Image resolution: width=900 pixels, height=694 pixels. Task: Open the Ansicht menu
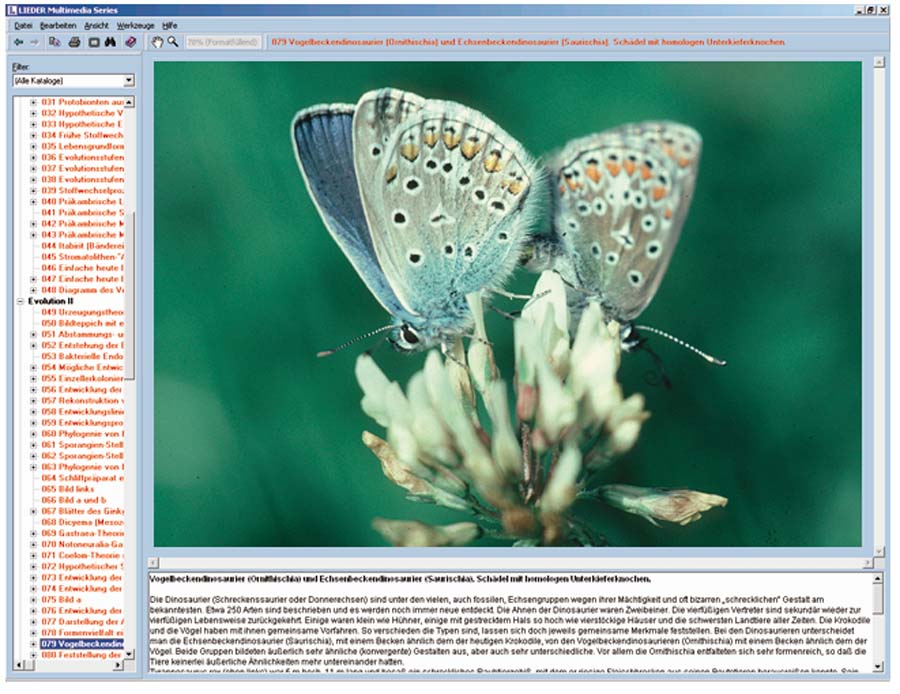tap(97, 23)
